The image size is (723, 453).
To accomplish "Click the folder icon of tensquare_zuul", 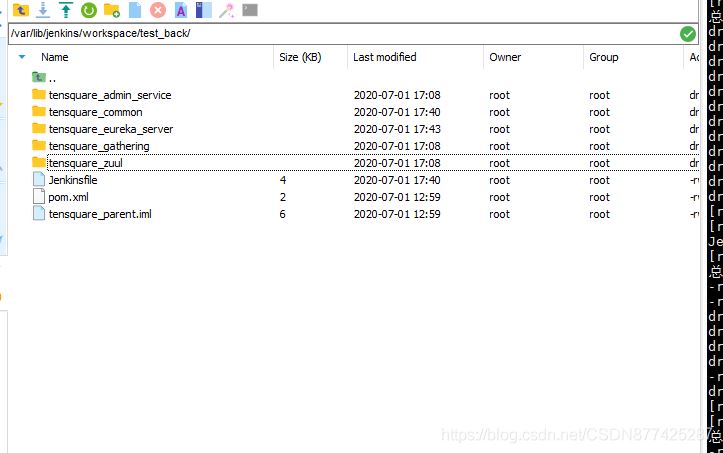I will tap(39, 162).
